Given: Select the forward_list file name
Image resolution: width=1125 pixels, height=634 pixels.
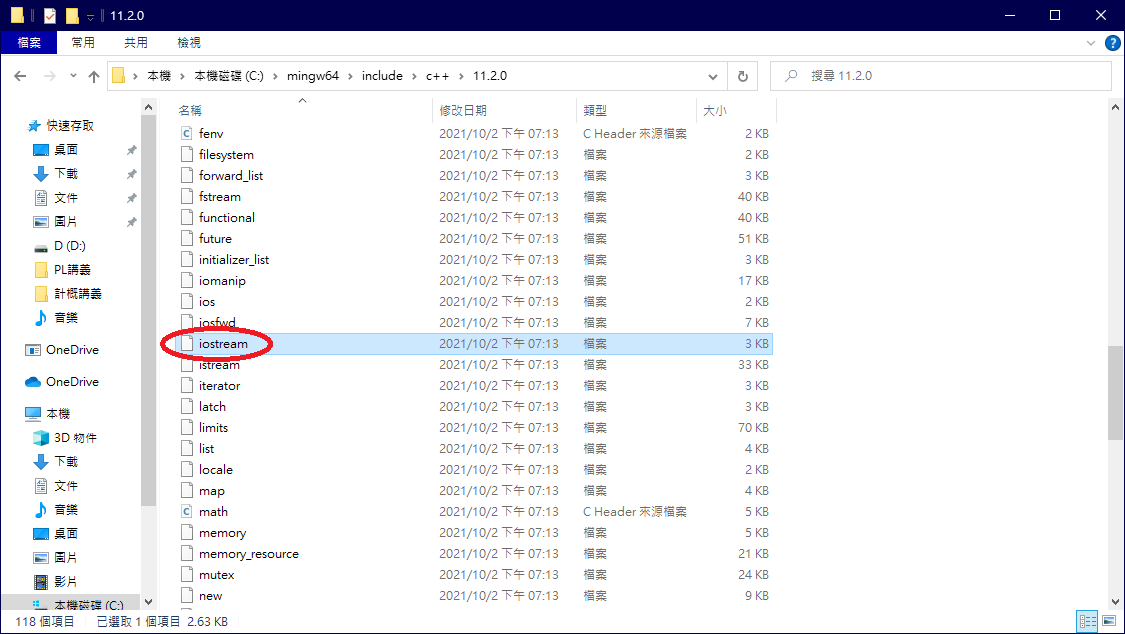Looking at the screenshot, I should point(231,176).
